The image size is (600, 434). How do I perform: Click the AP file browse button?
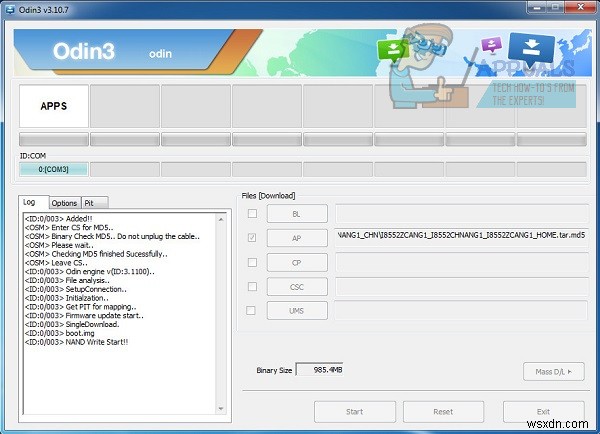click(x=297, y=238)
